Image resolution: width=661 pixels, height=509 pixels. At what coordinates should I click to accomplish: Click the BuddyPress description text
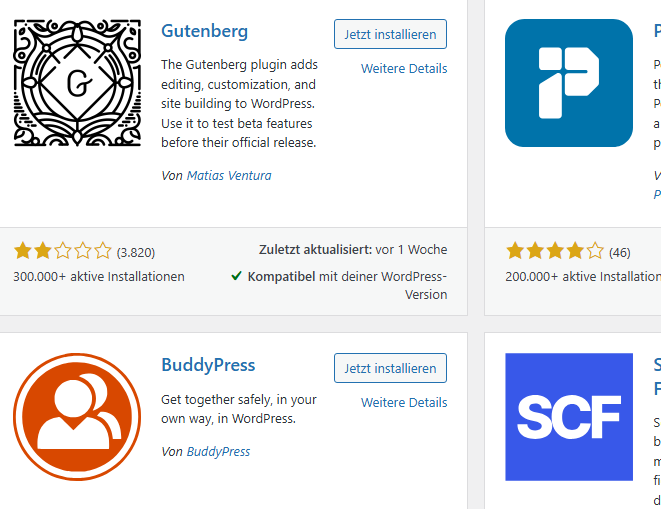pyautogui.click(x=238, y=409)
